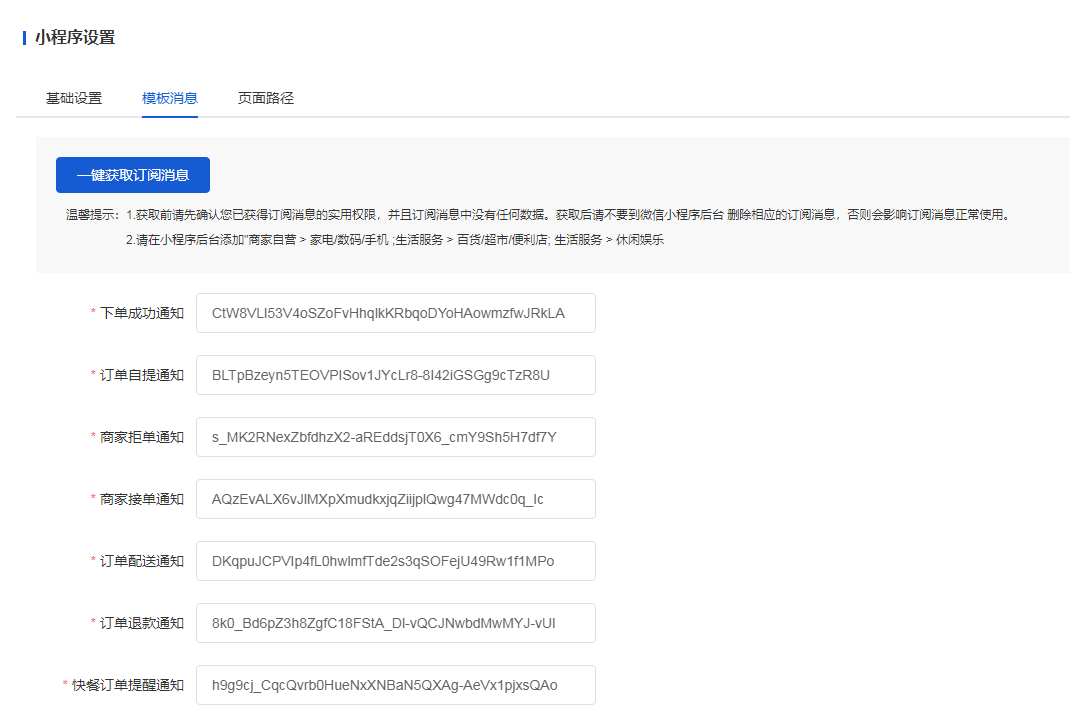Viewport: 1070px width, 720px height.
Task: Click the 商家接单通知 label
Action: coord(142,500)
